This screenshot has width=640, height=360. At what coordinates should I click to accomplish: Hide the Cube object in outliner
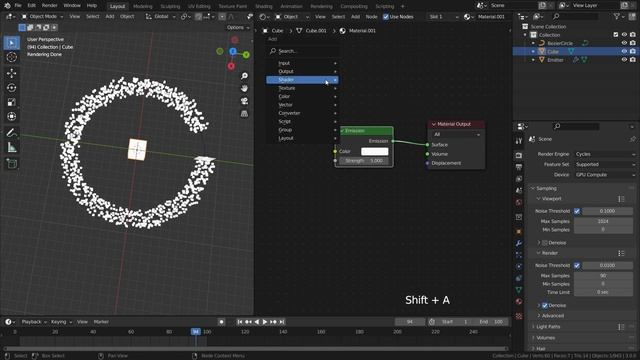point(624,51)
